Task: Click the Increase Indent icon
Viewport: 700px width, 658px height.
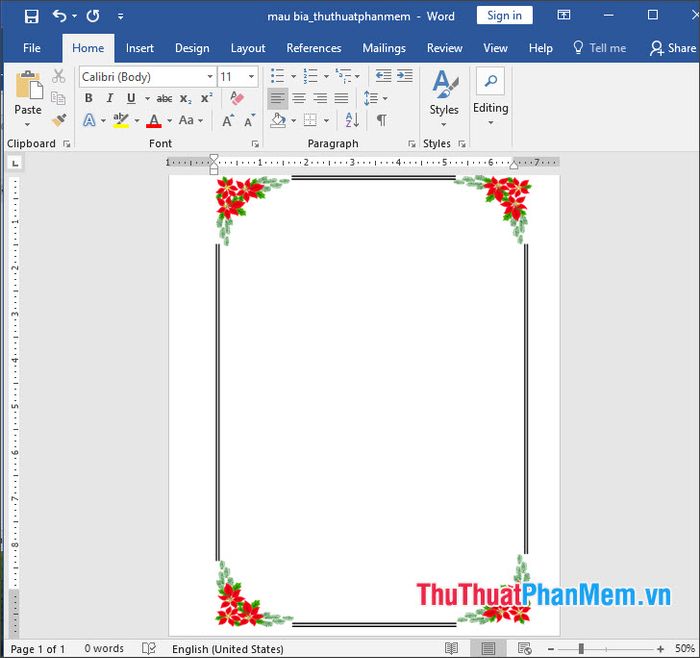Action: [405, 76]
